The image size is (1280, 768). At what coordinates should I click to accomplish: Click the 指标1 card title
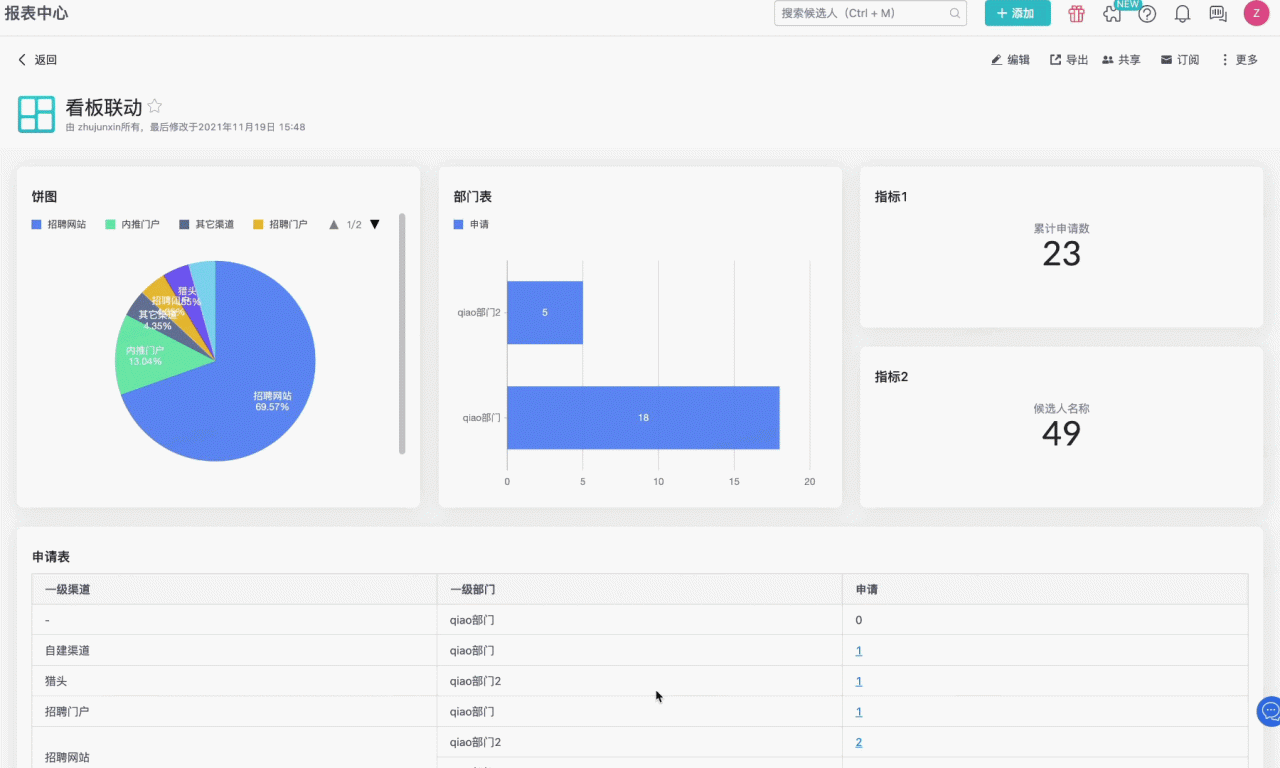coord(891,197)
